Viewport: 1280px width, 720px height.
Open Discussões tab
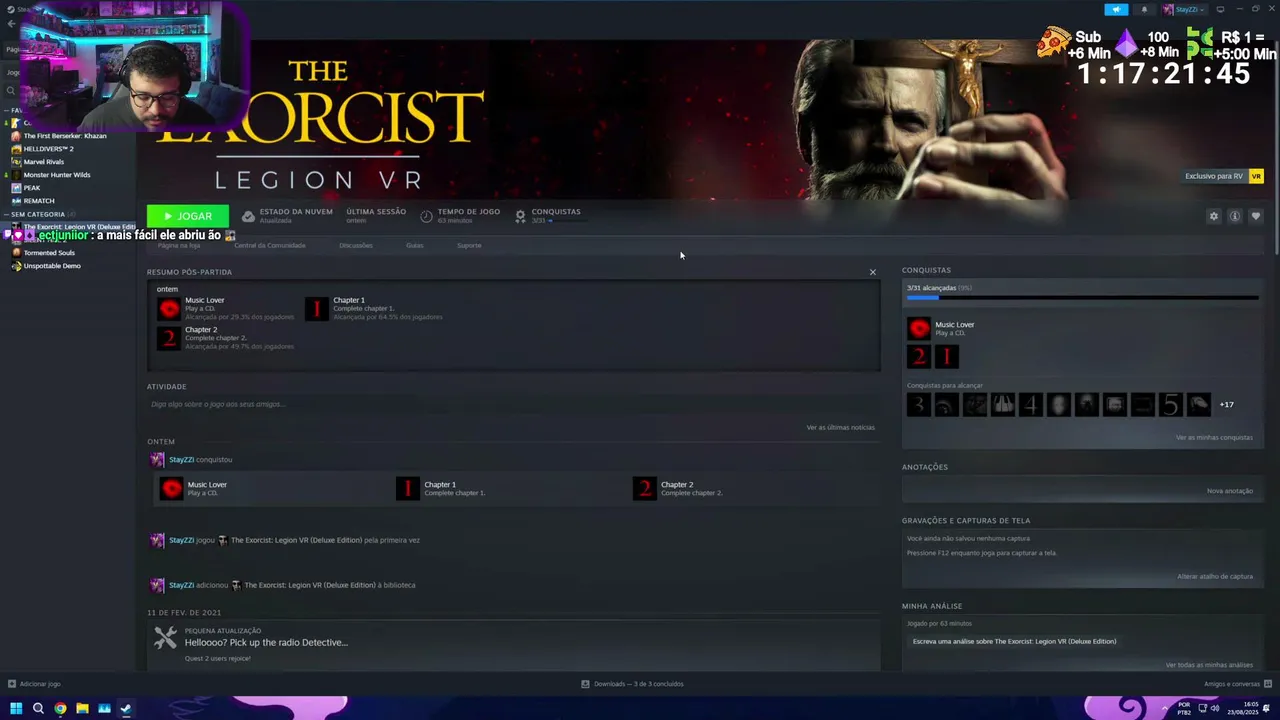coord(355,245)
